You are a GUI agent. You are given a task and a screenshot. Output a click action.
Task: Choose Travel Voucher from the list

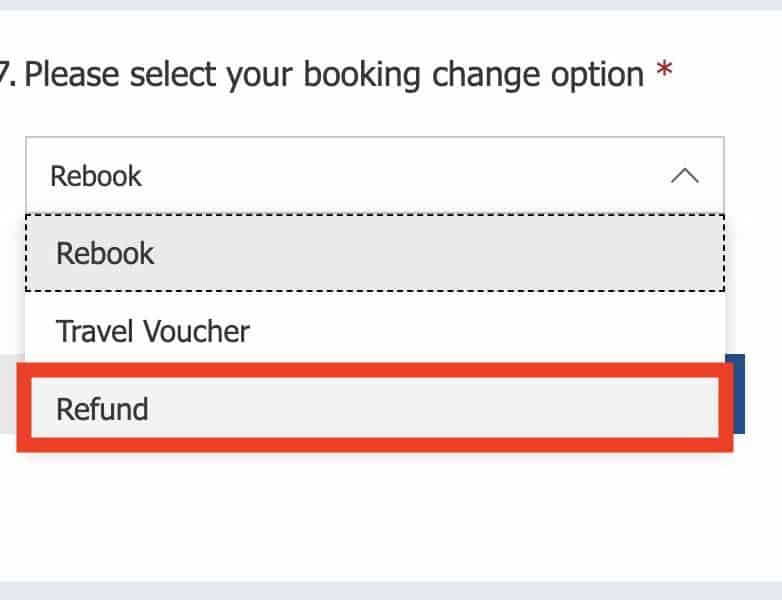(x=375, y=331)
